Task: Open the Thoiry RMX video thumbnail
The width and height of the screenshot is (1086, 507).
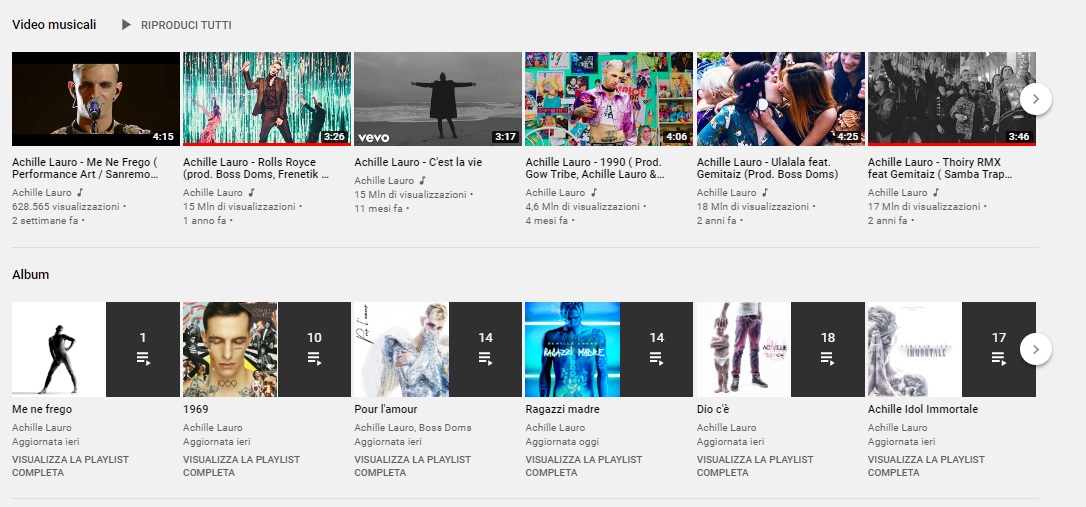Action: [952, 99]
